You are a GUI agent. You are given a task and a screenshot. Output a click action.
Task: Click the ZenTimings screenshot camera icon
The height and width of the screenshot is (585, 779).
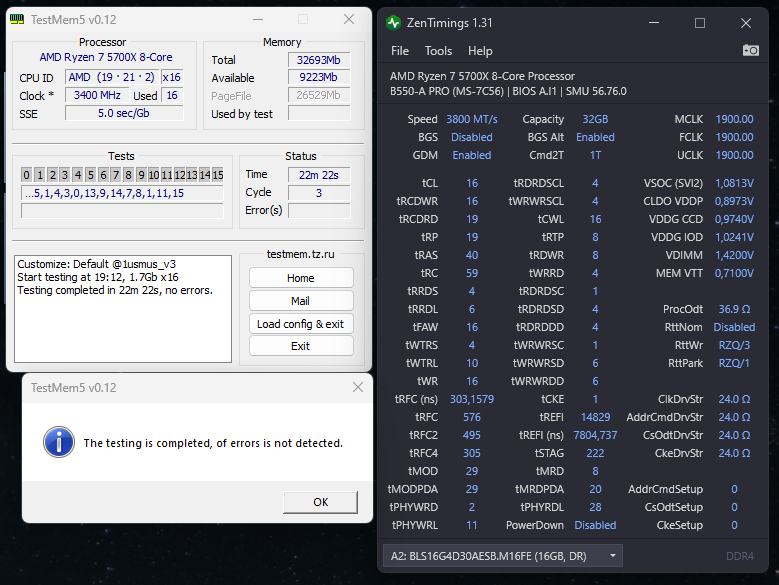point(750,50)
